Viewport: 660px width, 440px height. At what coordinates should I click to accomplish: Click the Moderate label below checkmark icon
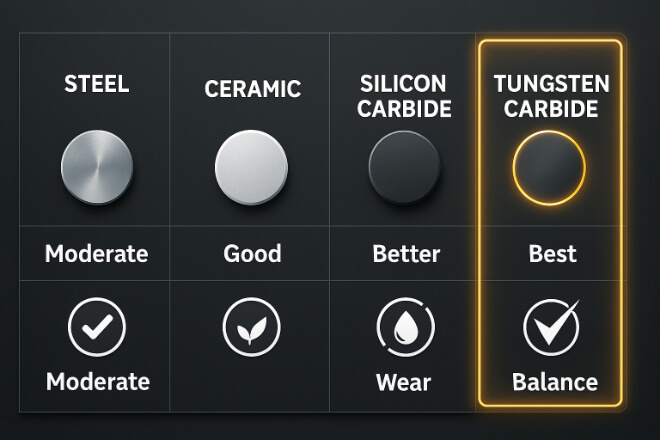[98, 381]
